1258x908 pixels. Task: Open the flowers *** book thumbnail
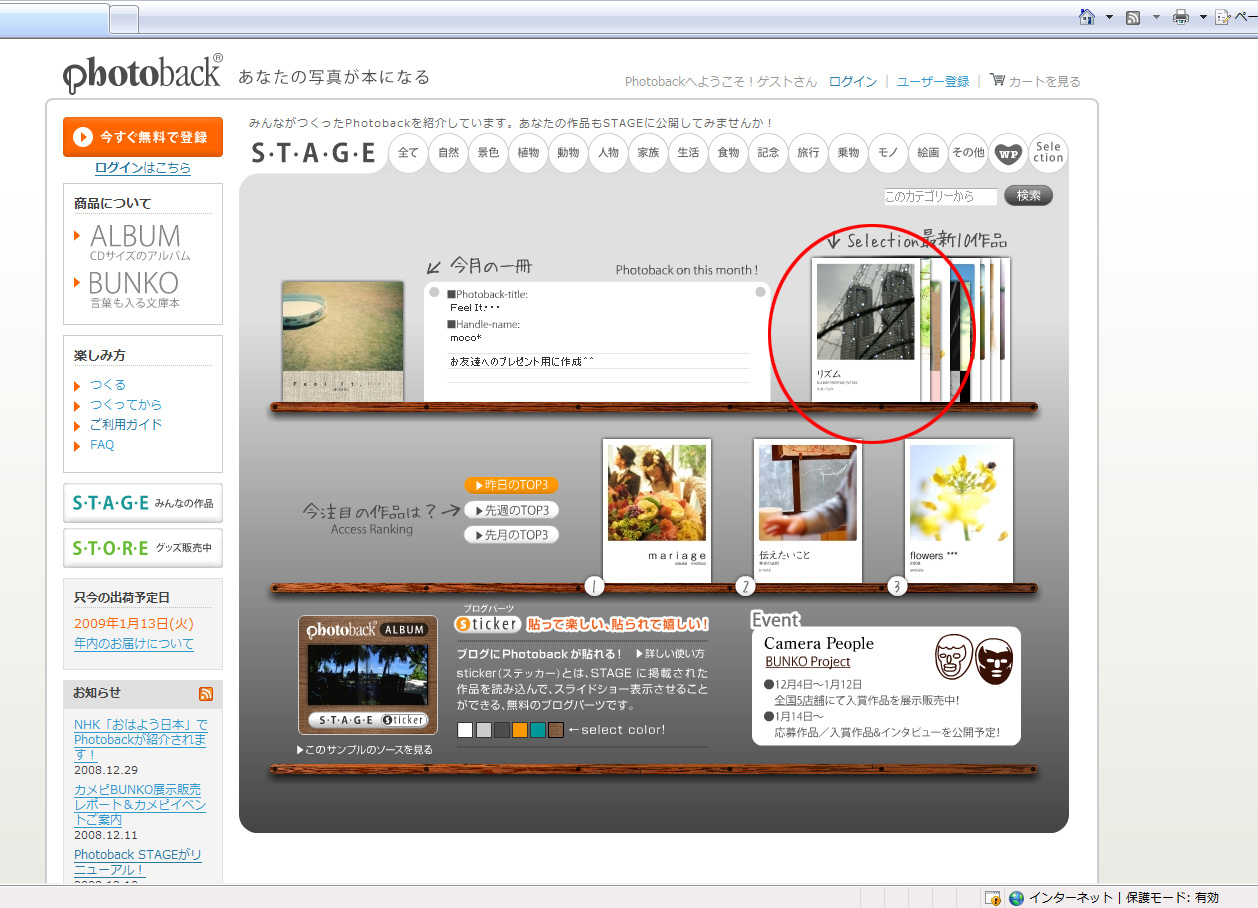click(959, 510)
